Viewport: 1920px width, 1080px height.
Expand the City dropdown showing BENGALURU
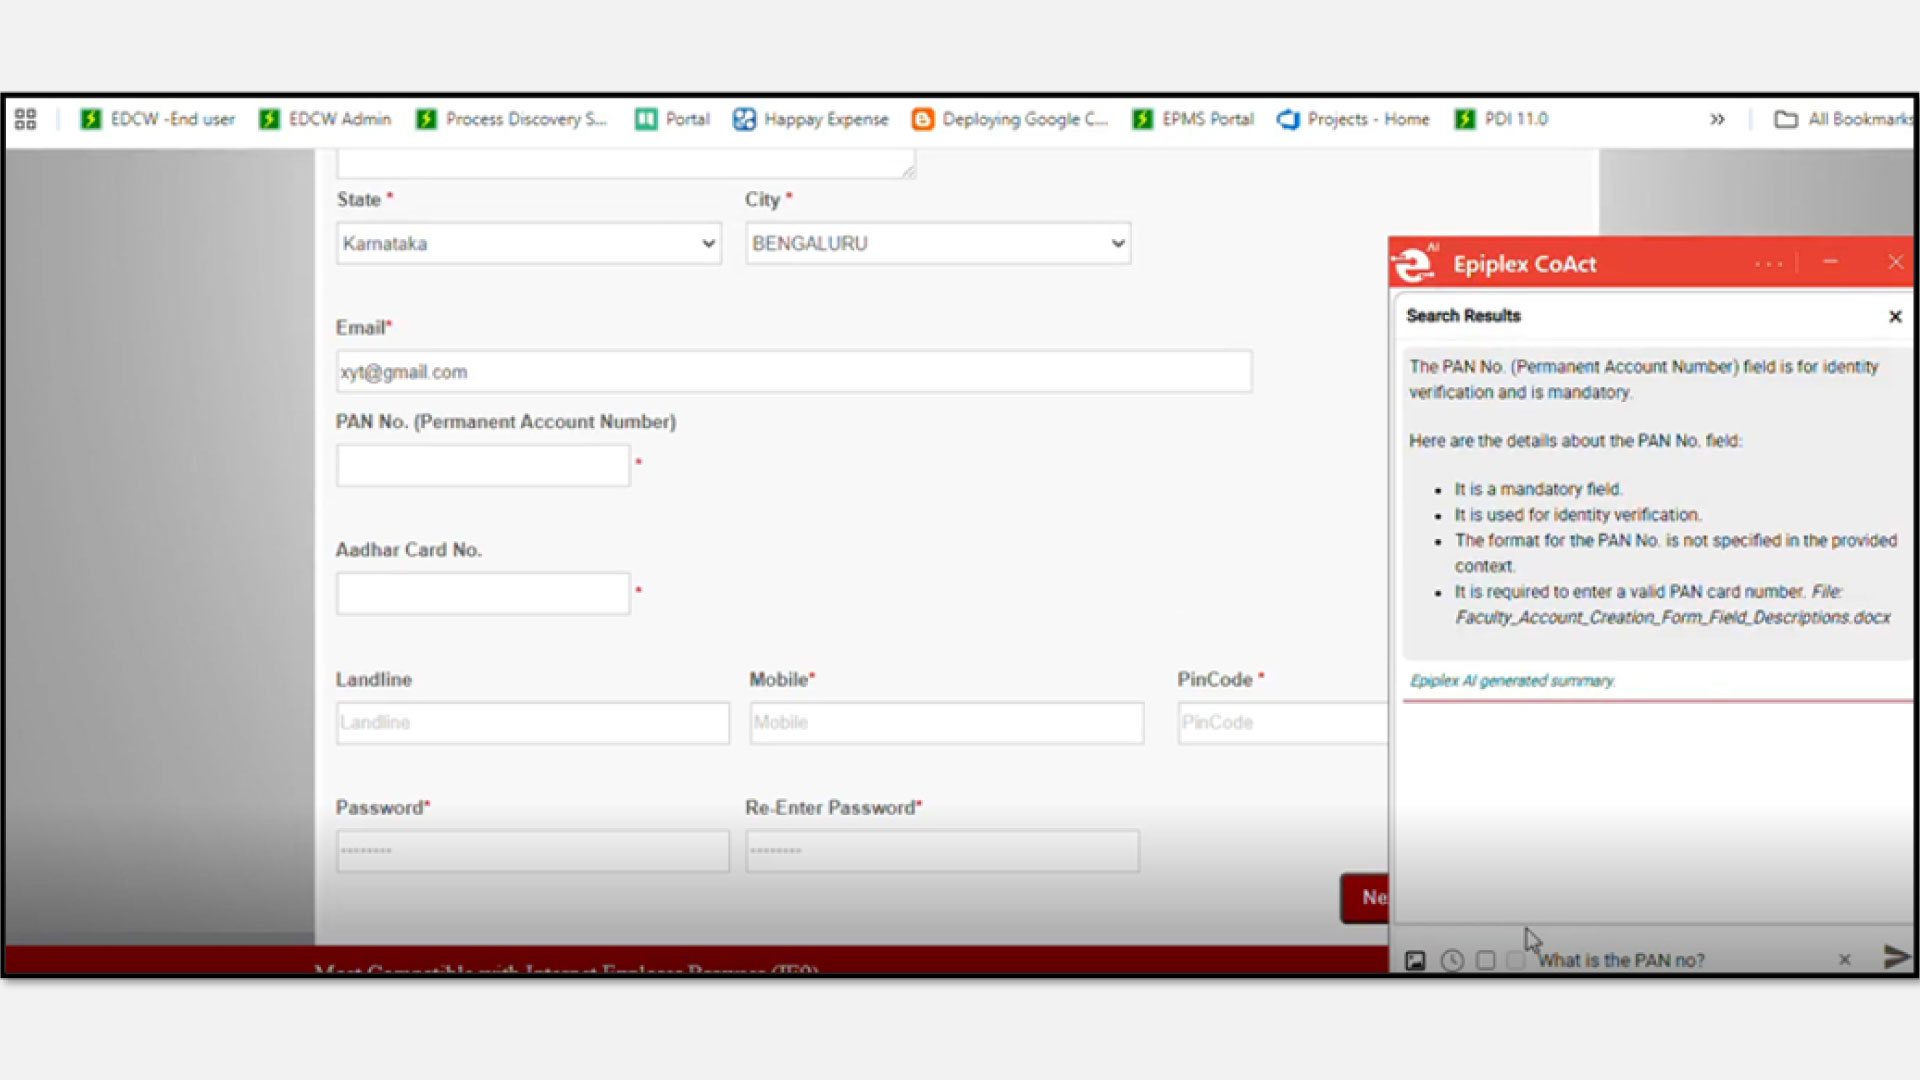(938, 244)
